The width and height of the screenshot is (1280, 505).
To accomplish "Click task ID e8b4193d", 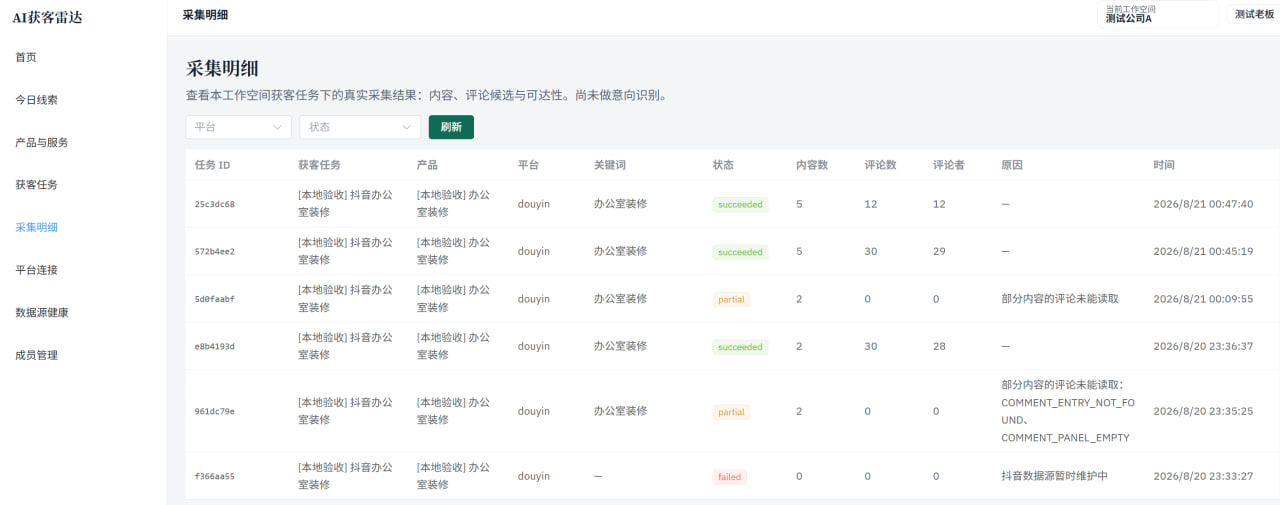I will (215, 347).
